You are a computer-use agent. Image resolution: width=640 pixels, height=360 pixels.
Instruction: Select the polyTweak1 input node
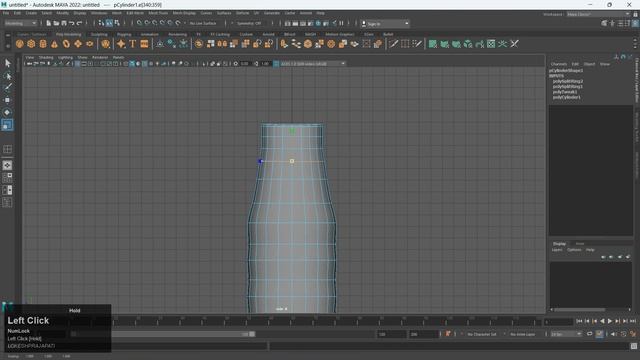pyautogui.click(x=565, y=92)
